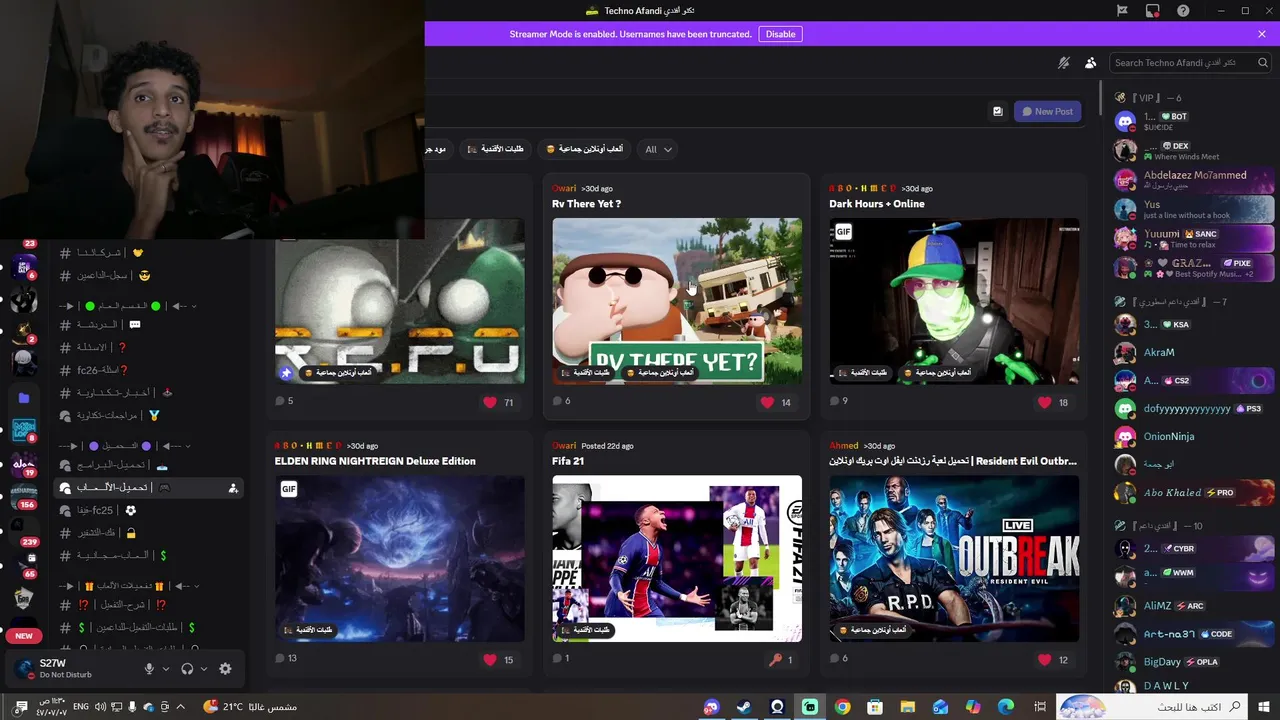The height and width of the screenshot is (720, 1280).
Task: Click the search magnifier icon
Action: [1261, 63]
